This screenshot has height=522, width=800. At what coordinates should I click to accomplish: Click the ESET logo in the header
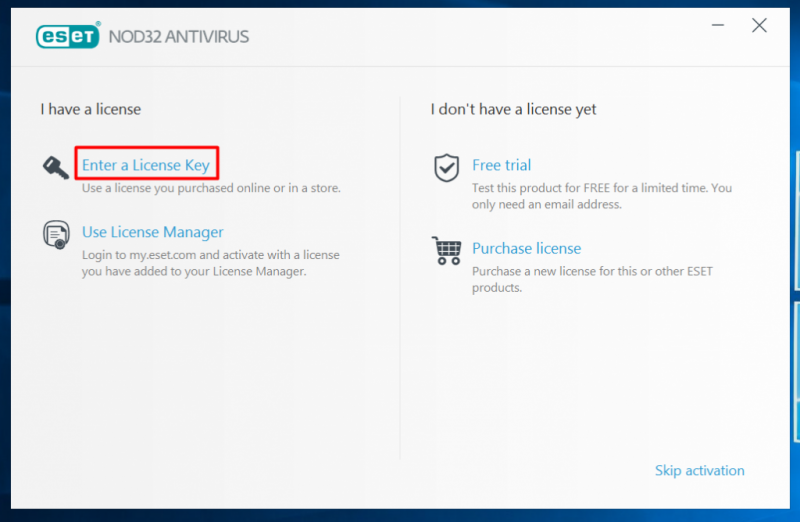tap(66, 37)
